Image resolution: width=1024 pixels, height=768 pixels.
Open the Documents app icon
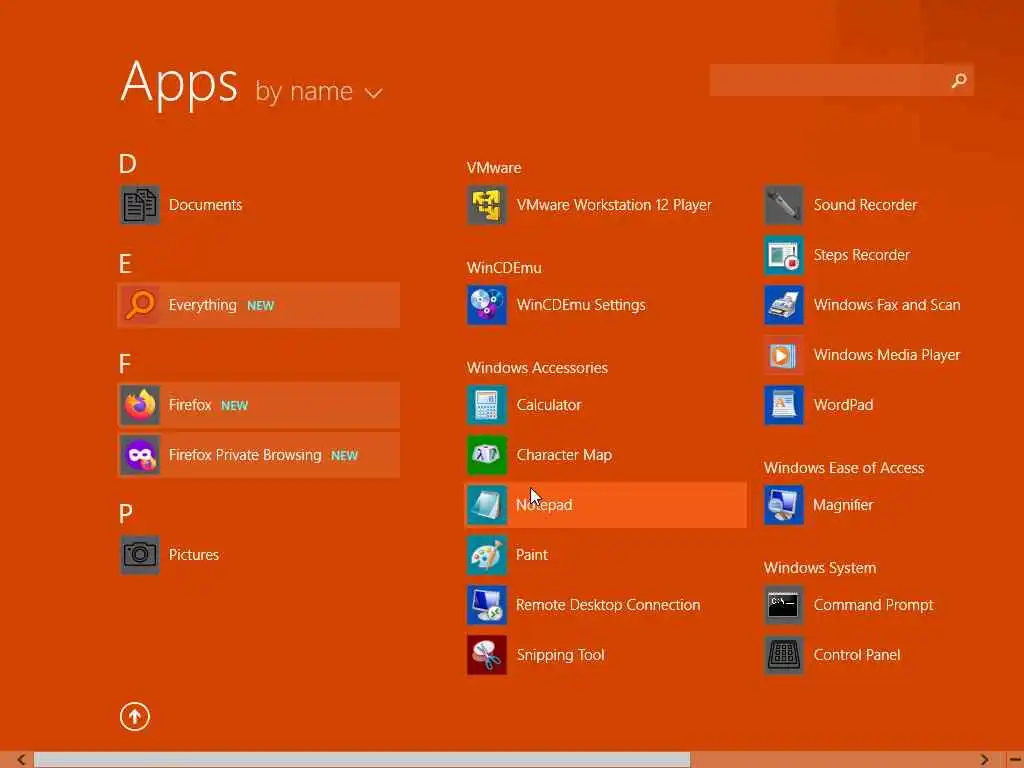(x=140, y=205)
